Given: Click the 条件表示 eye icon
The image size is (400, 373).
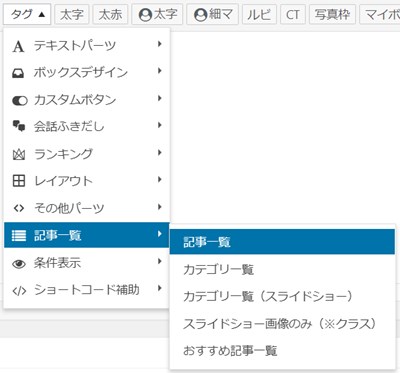Looking at the screenshot, I should point(19,264).
